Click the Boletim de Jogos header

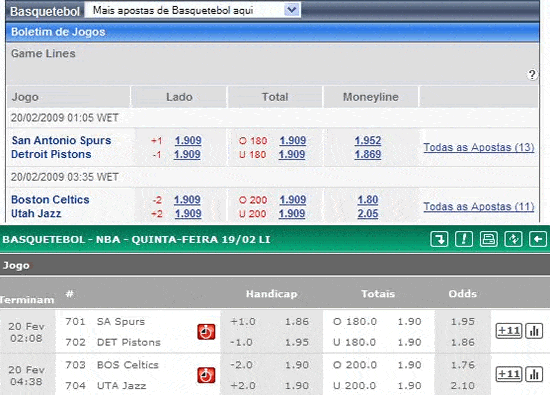(272, 32)
